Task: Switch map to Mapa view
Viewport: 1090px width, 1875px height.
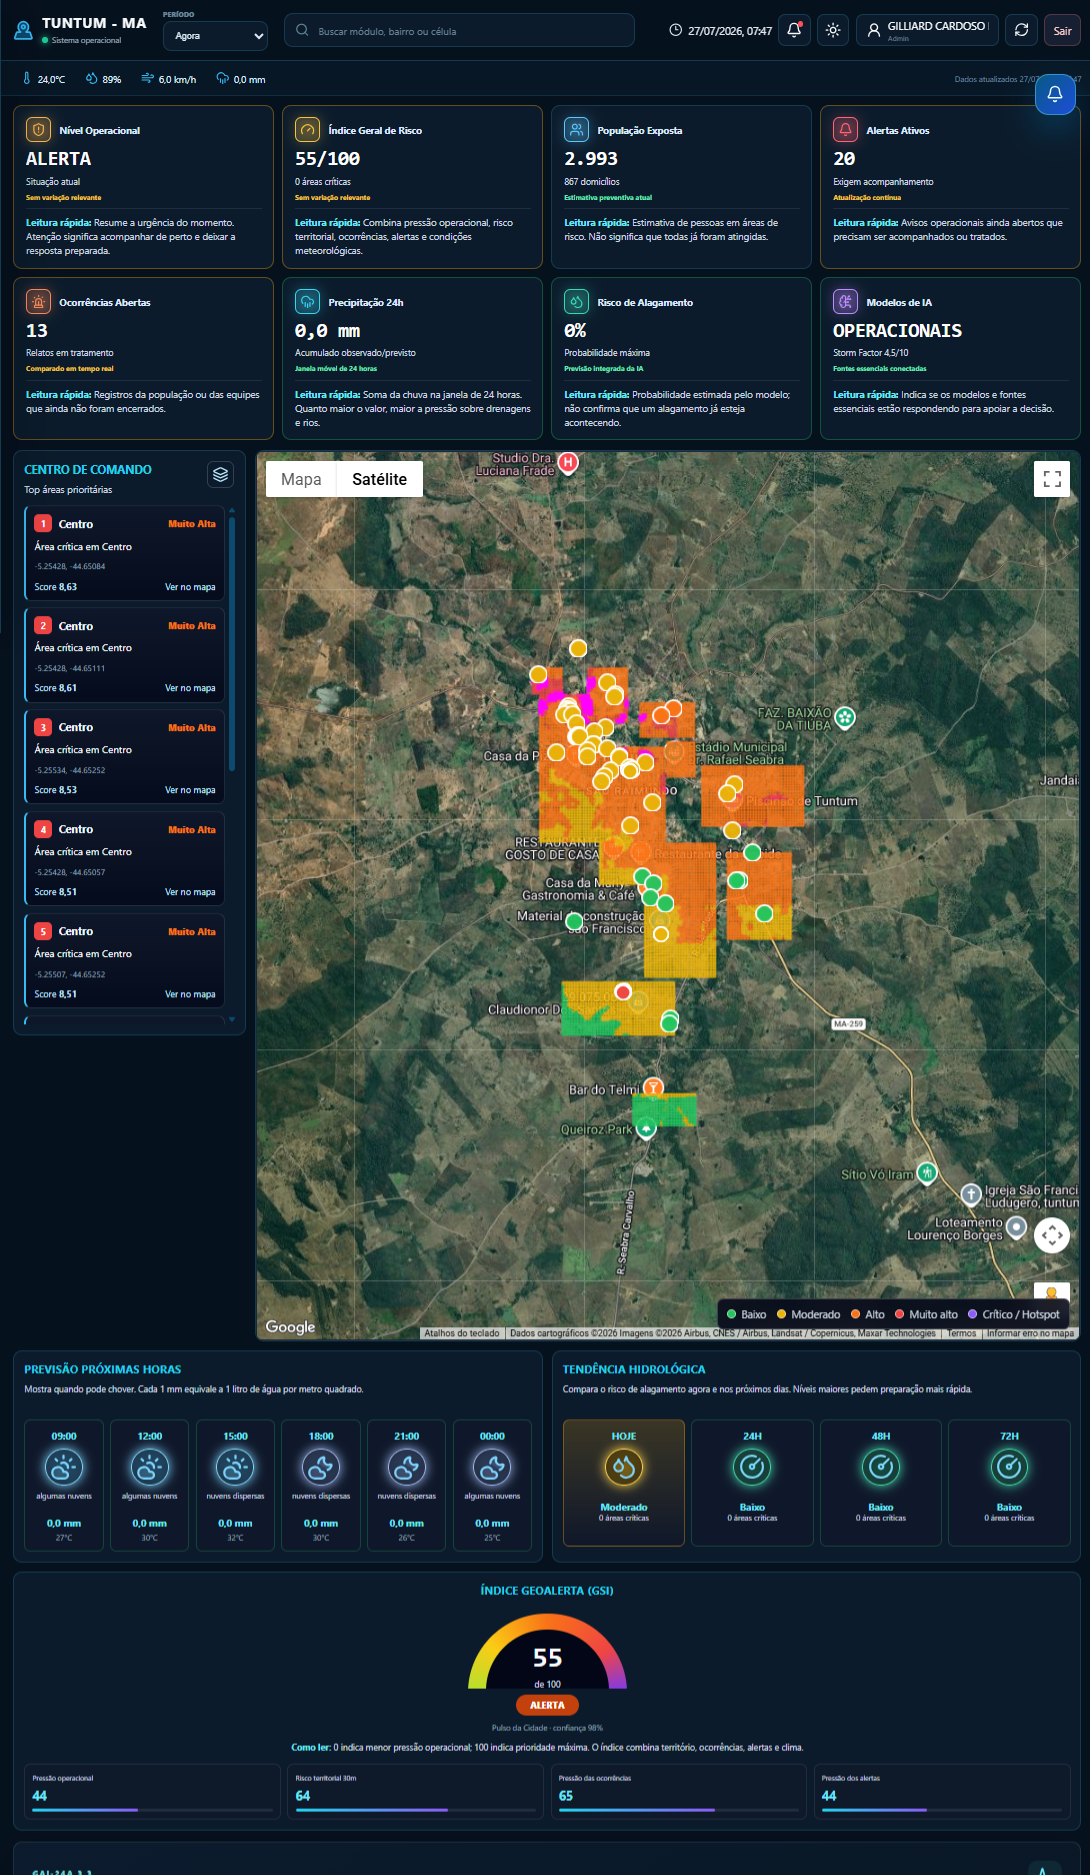Action: point(301,479)
